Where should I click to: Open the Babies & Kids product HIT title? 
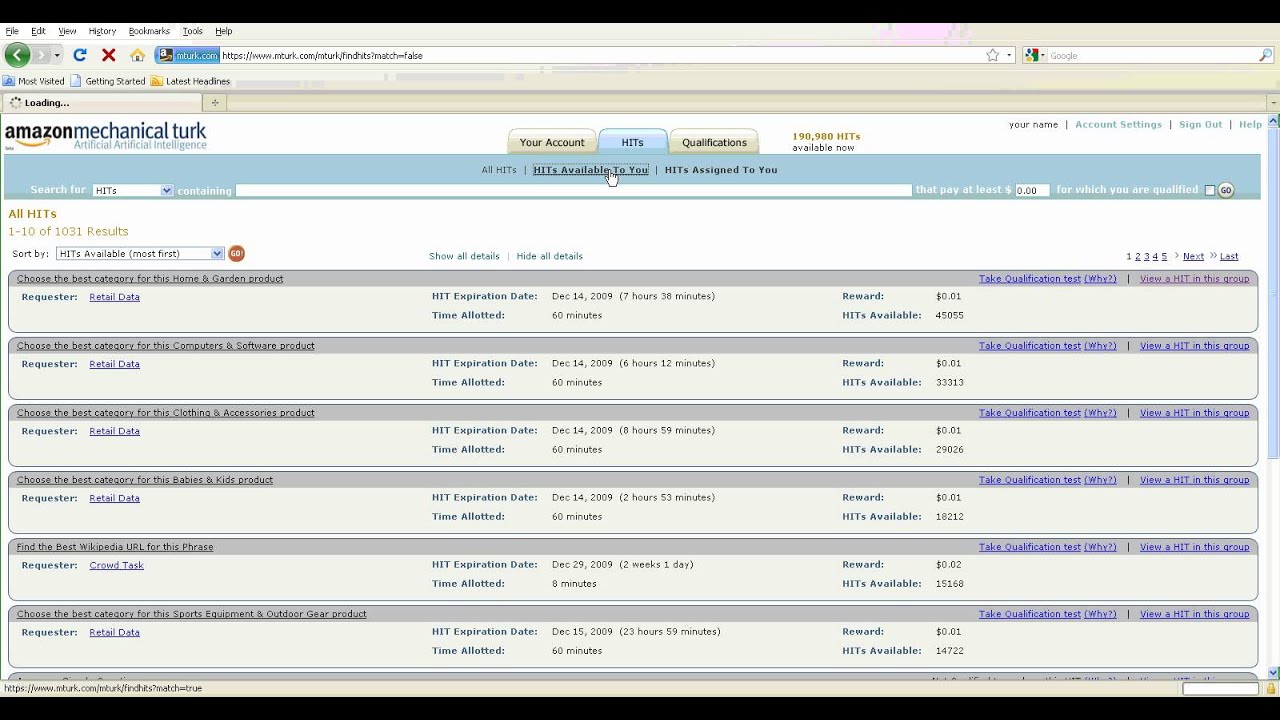tap(145, 480)
